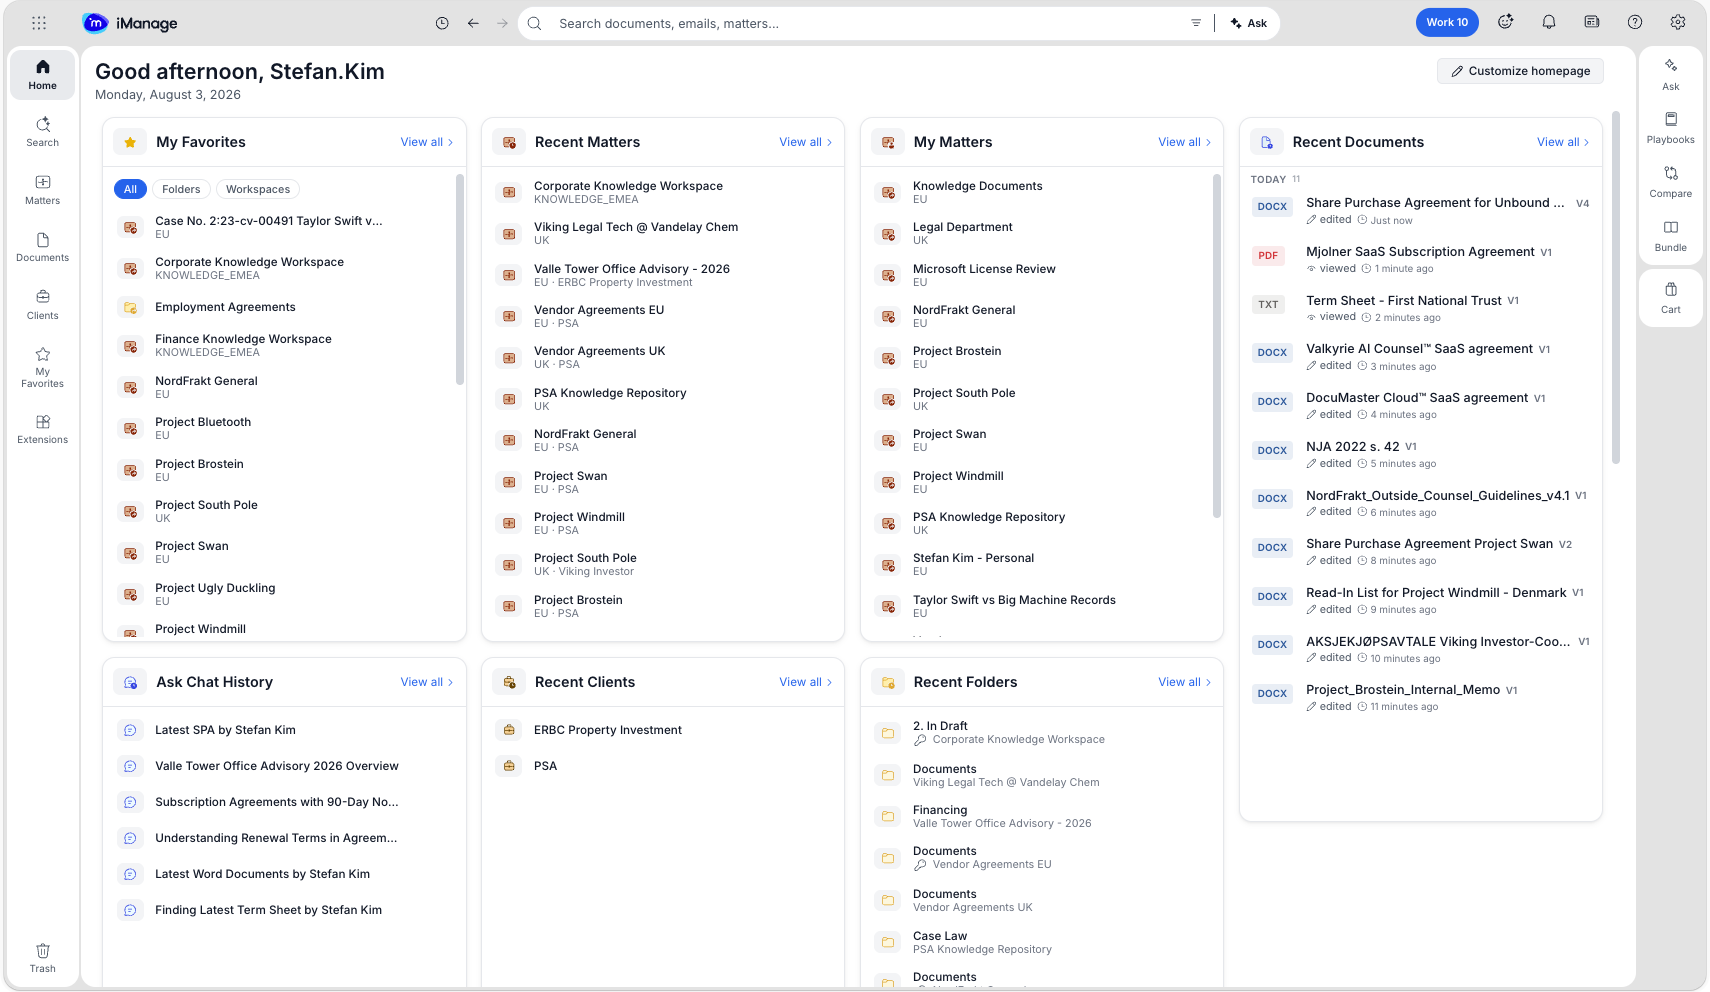Open the news panel icon
This screenshot has height=992, width=1710.
pyautogui.click(x=1592, y=22)
